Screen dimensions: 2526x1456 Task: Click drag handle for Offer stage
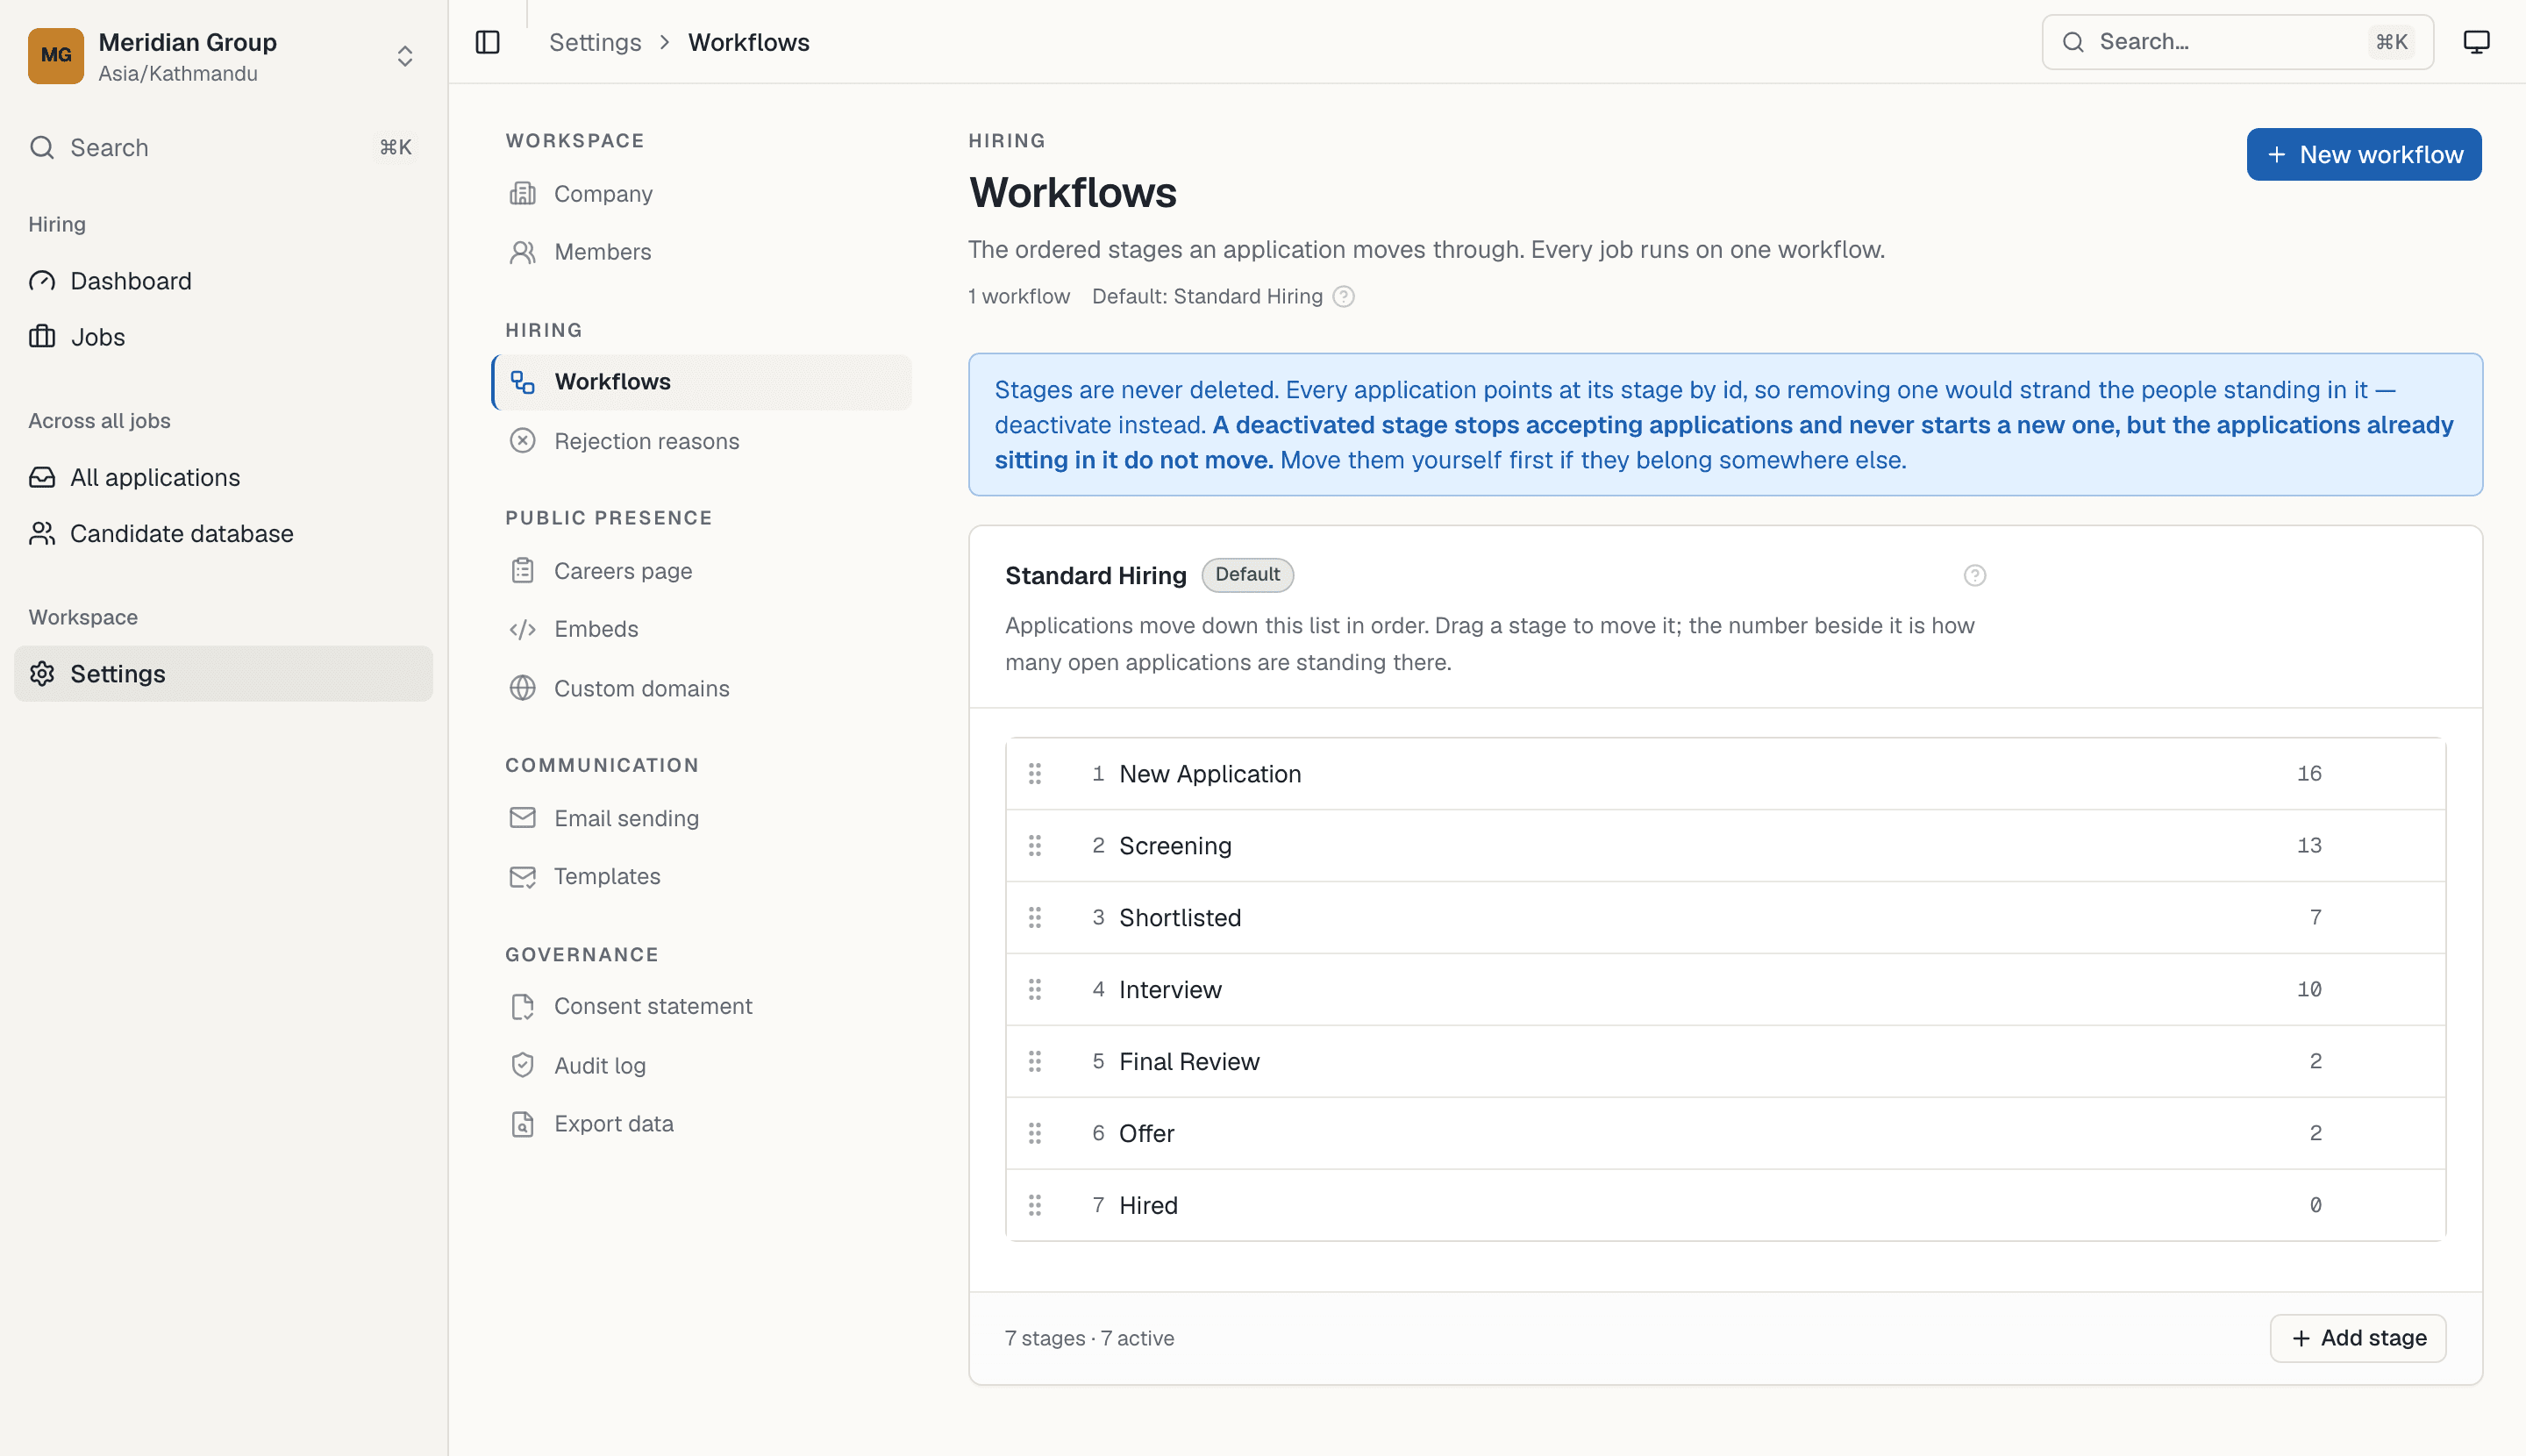click(1035, 1134)
